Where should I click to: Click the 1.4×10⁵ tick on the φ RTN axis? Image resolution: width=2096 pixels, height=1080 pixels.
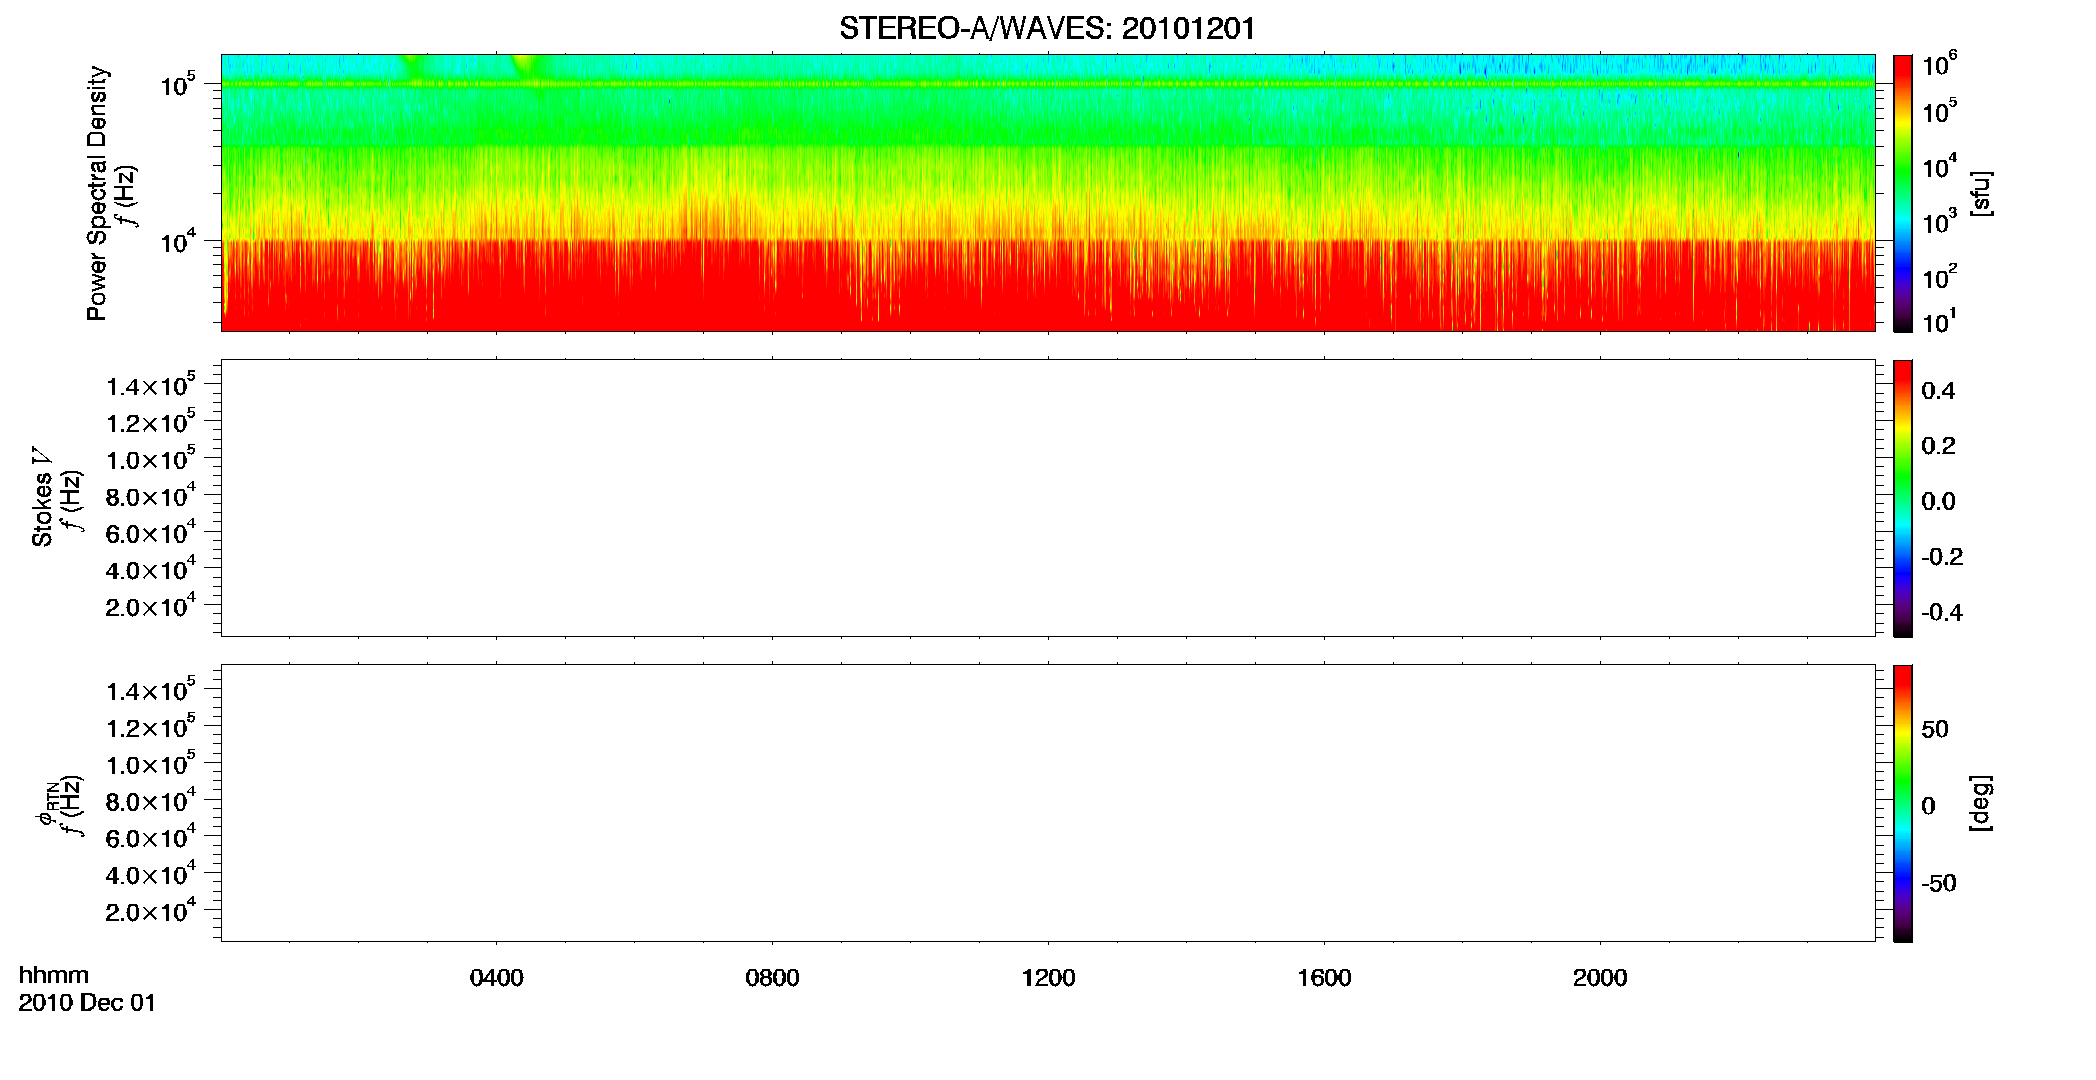(150, 690)
